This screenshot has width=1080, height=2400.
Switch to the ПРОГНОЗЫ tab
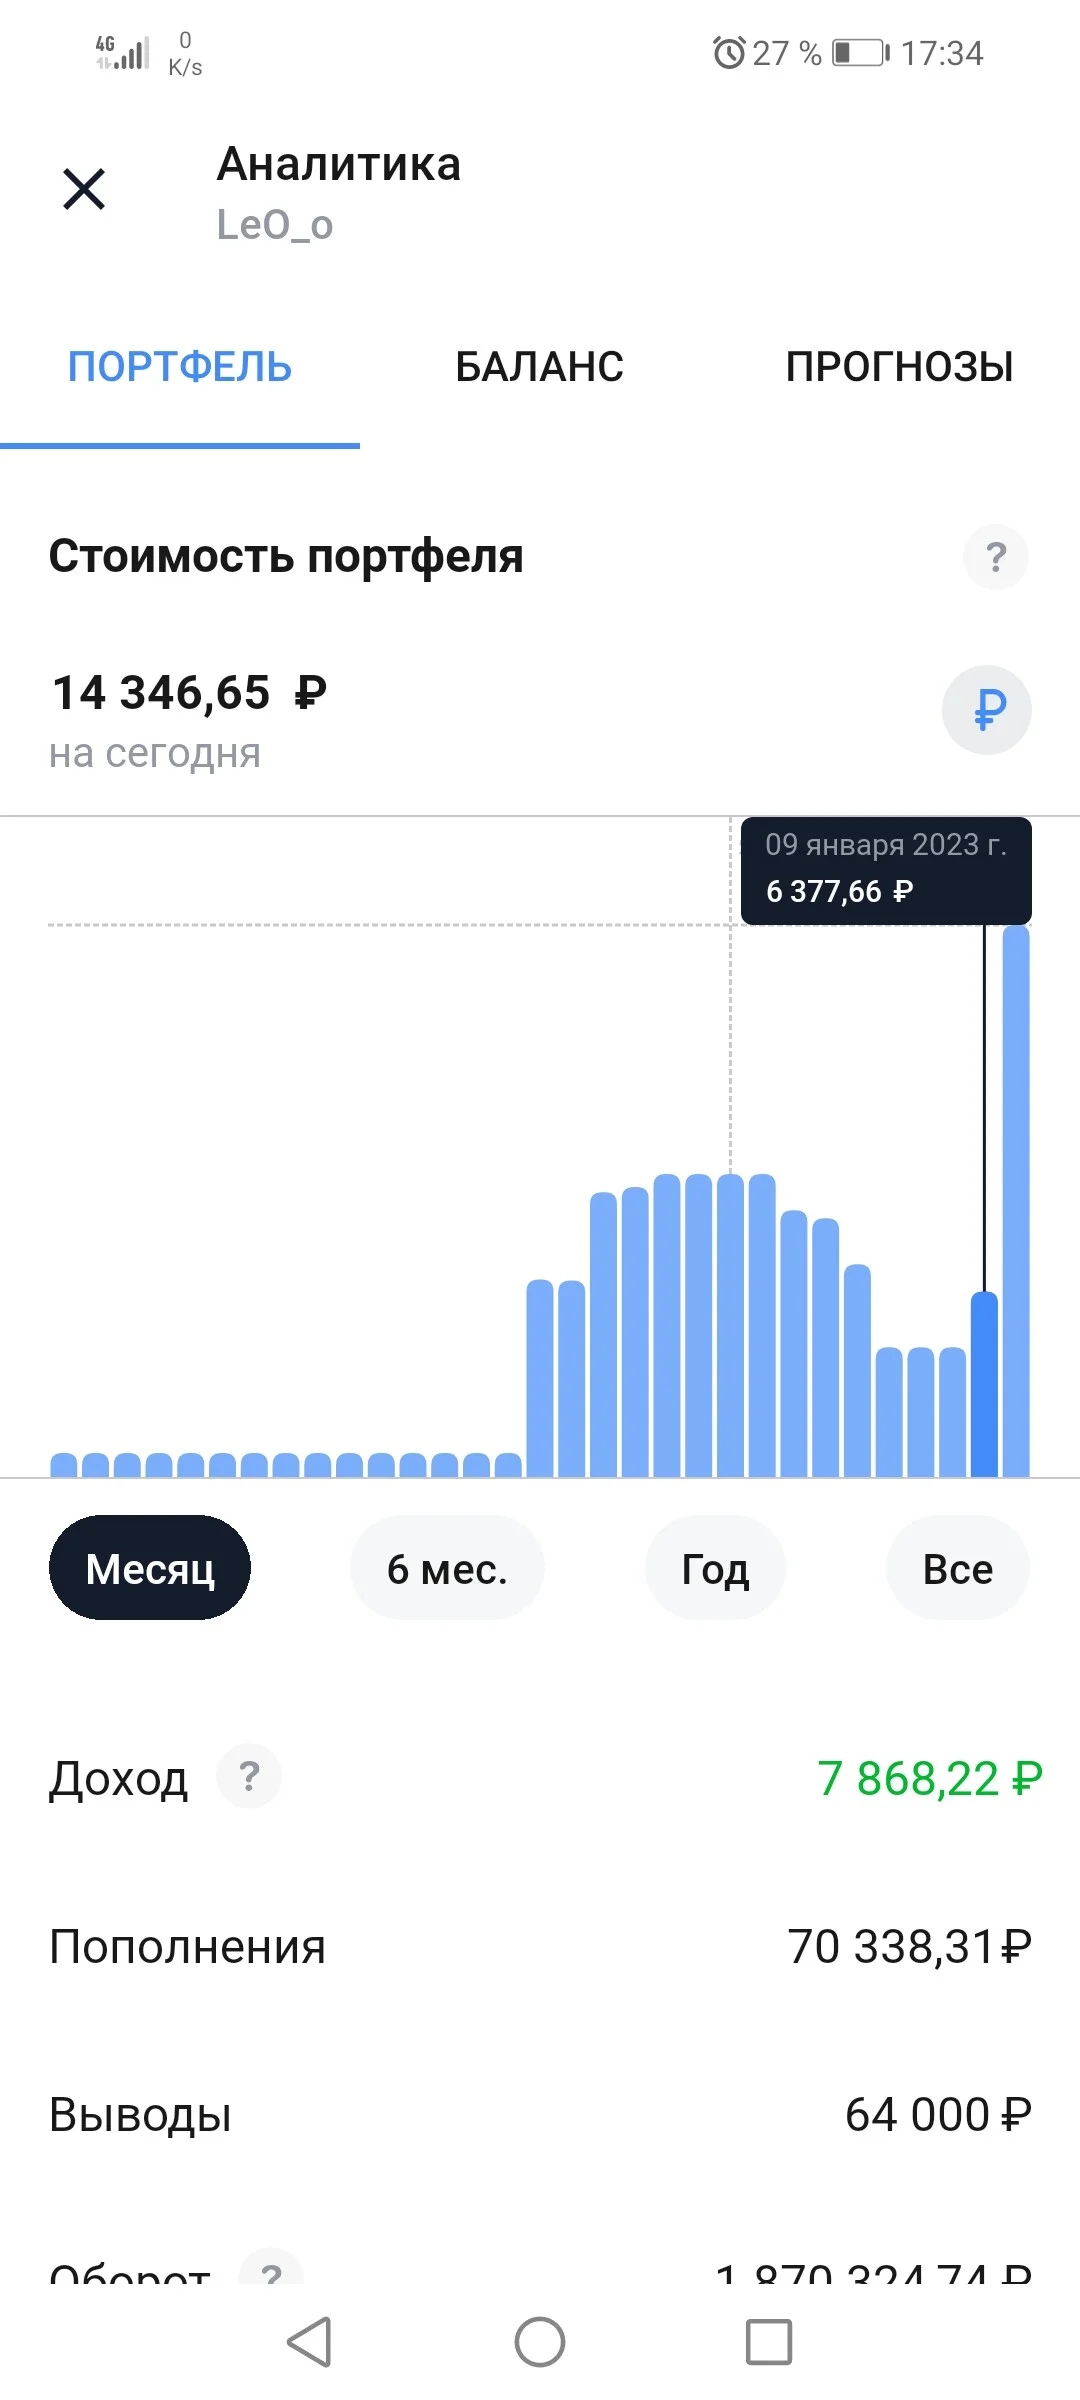pos(899,367)
